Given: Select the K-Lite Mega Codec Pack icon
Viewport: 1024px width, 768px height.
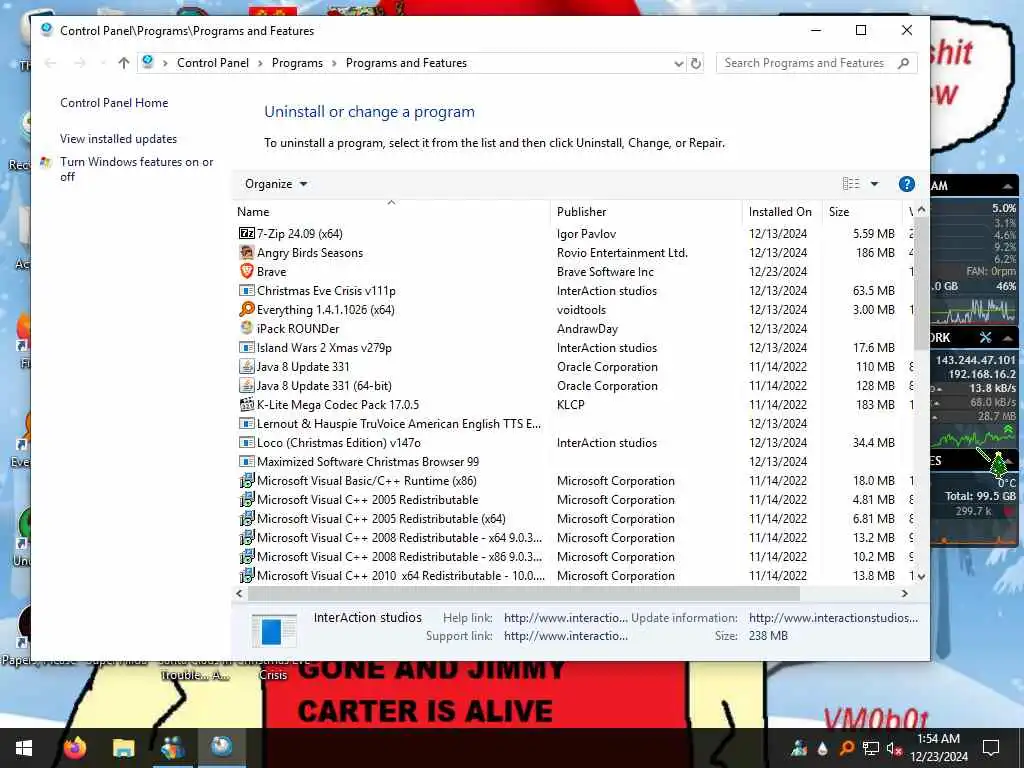Looking at the screenshot, I should [246, 404].
